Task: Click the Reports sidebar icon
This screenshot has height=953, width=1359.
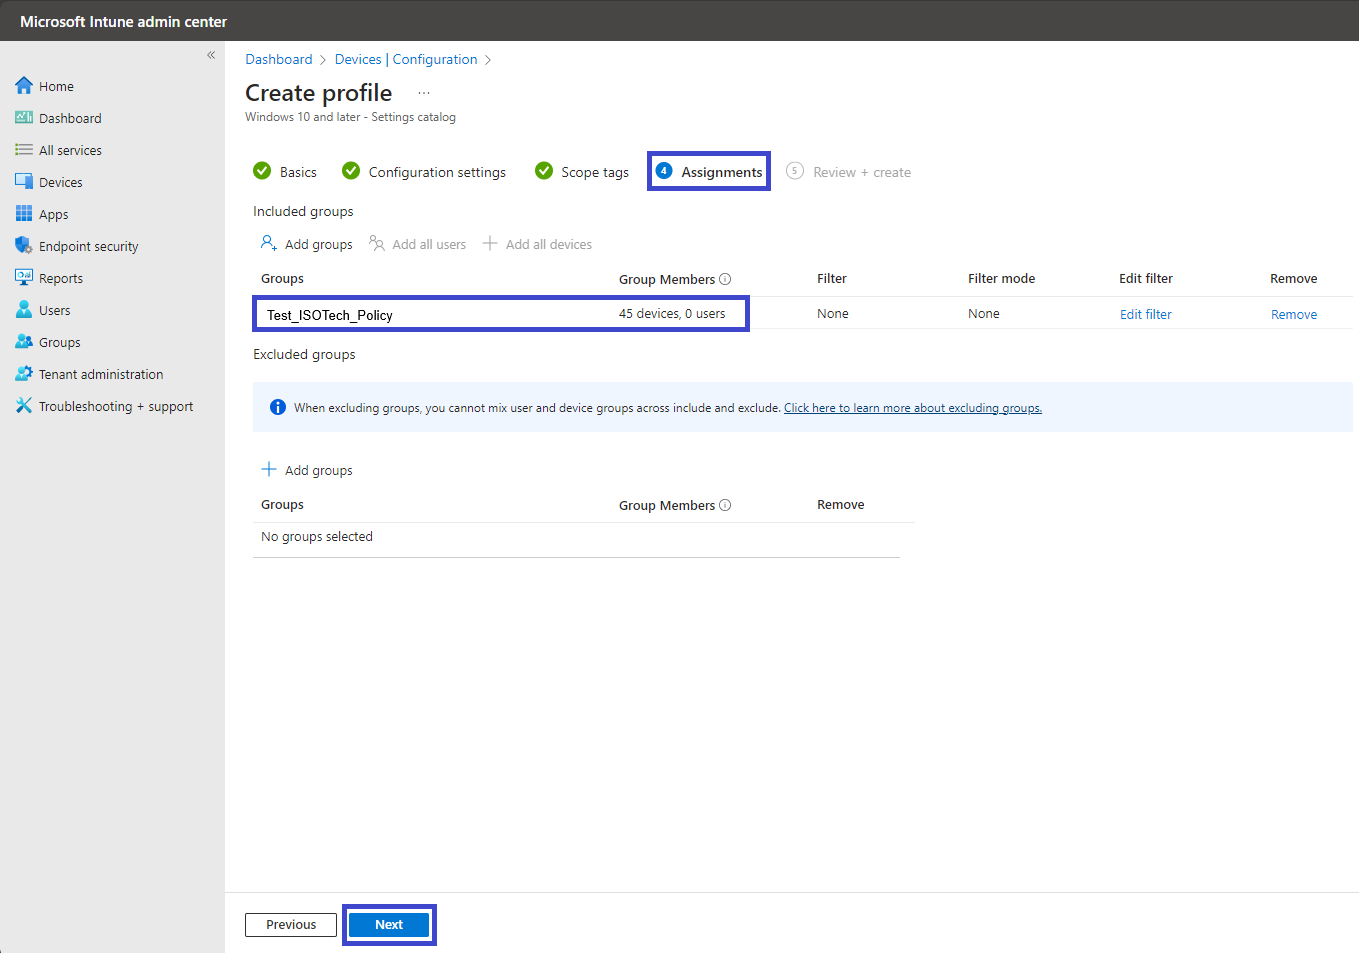Action: pyautogui.click(x=24, y=278)
